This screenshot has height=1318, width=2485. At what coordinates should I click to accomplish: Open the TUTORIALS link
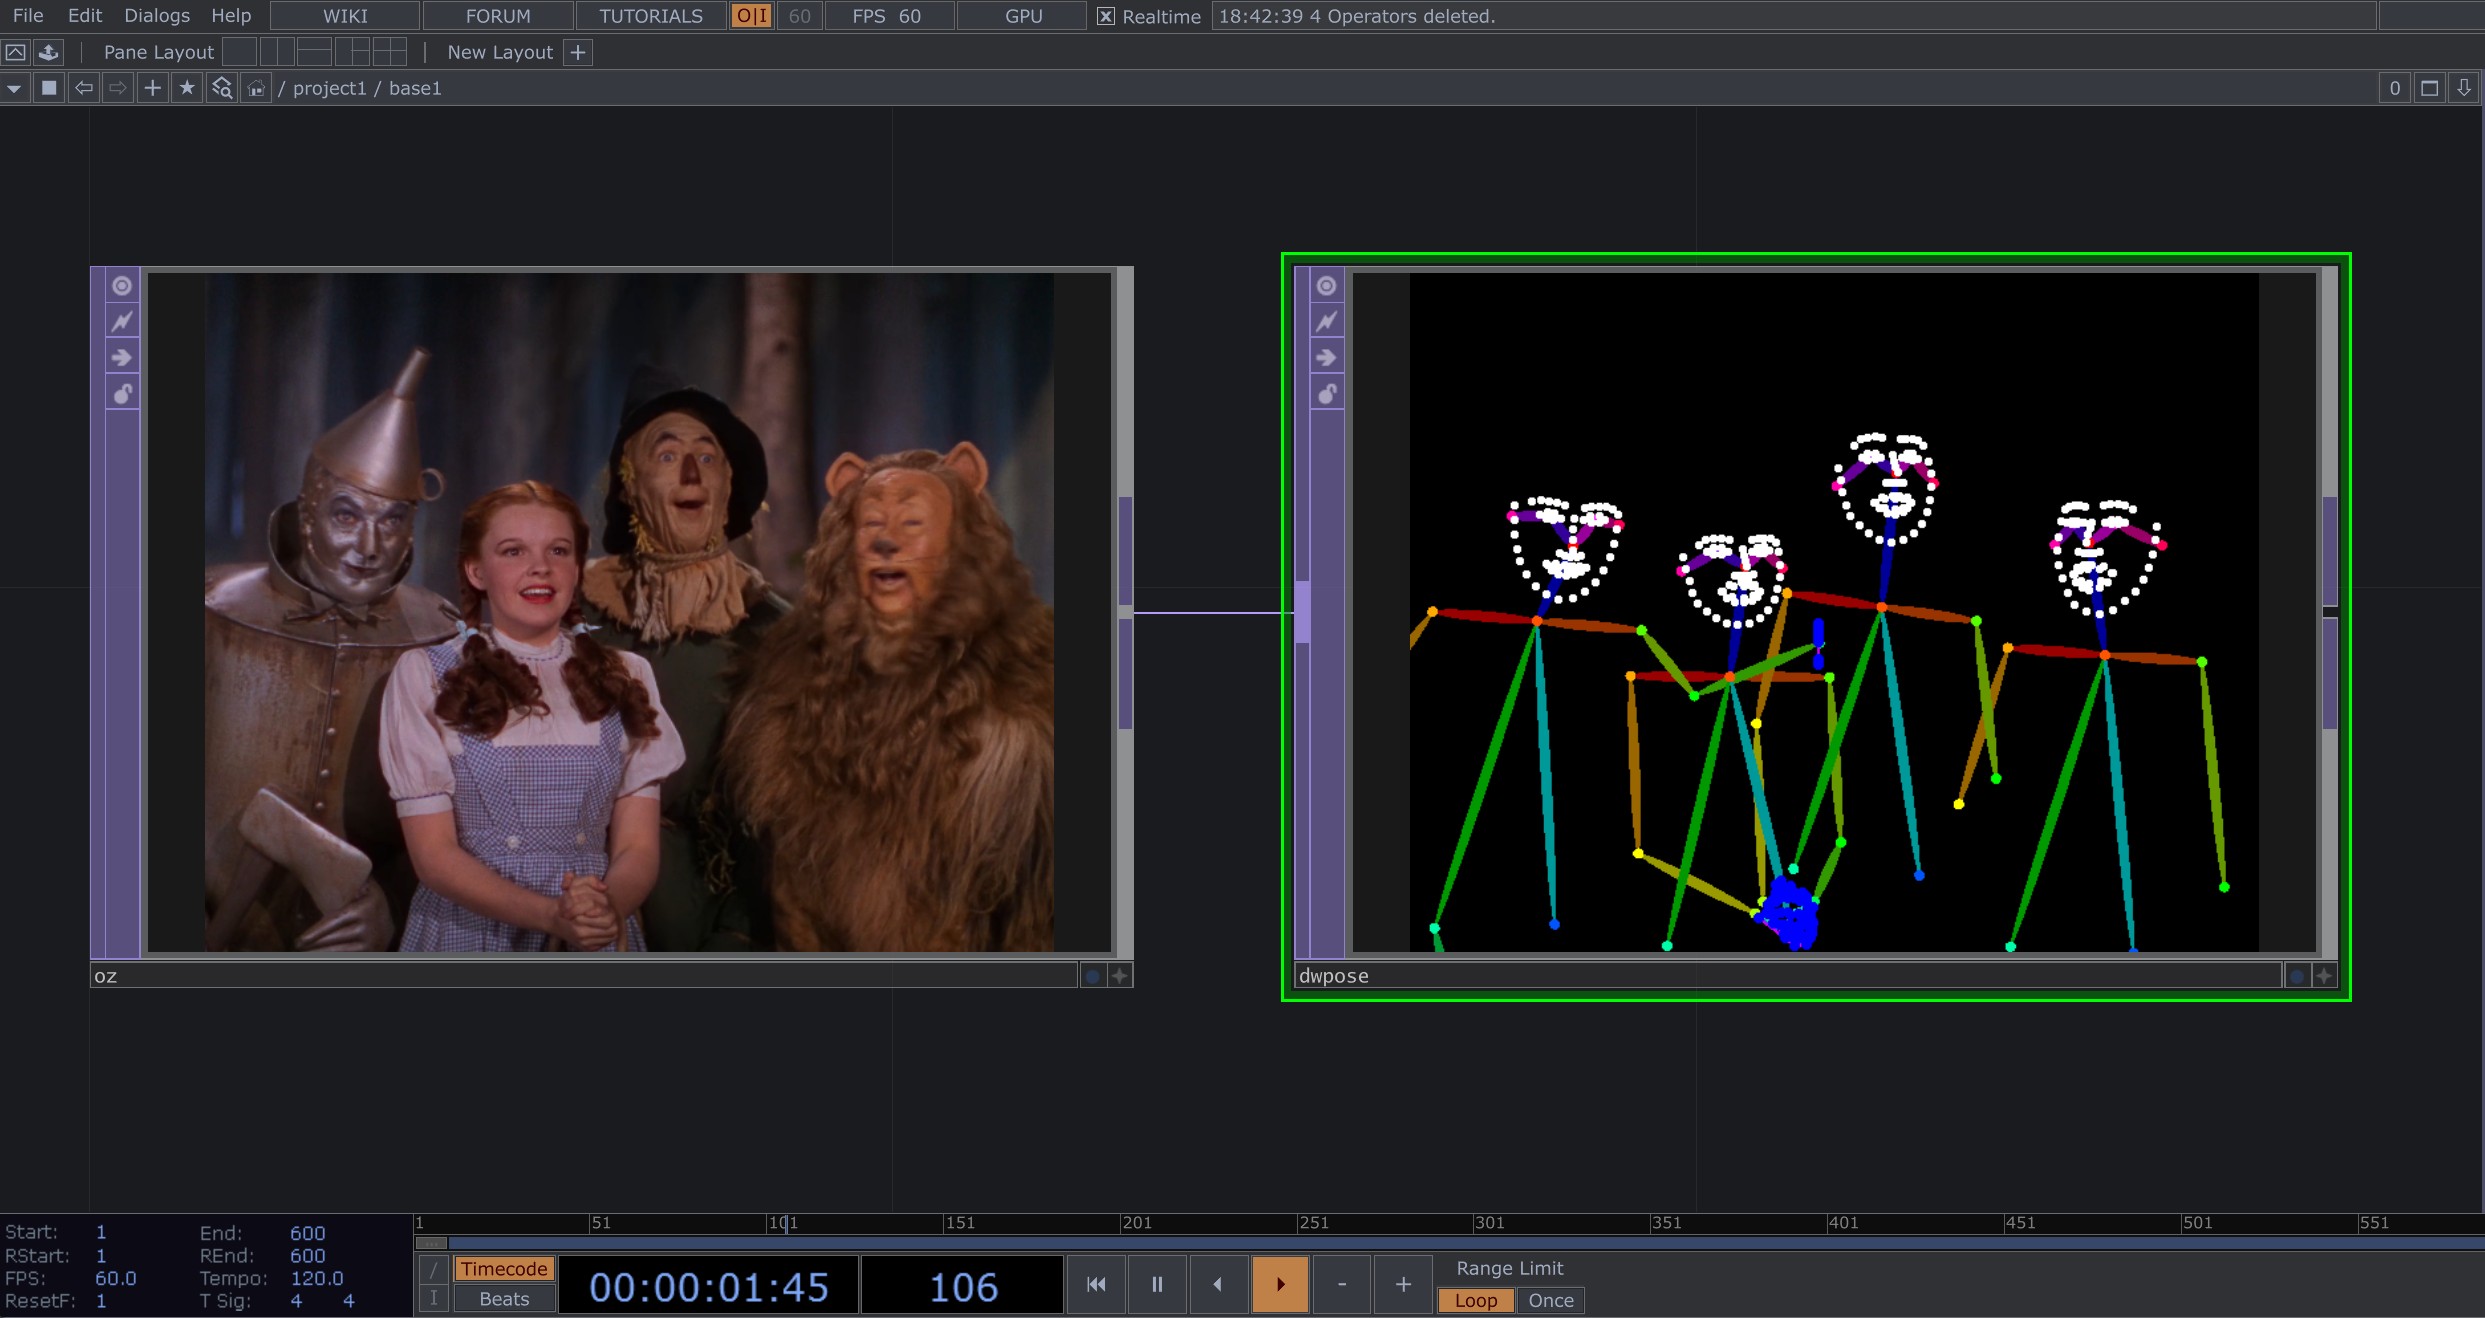coord(651,16)
